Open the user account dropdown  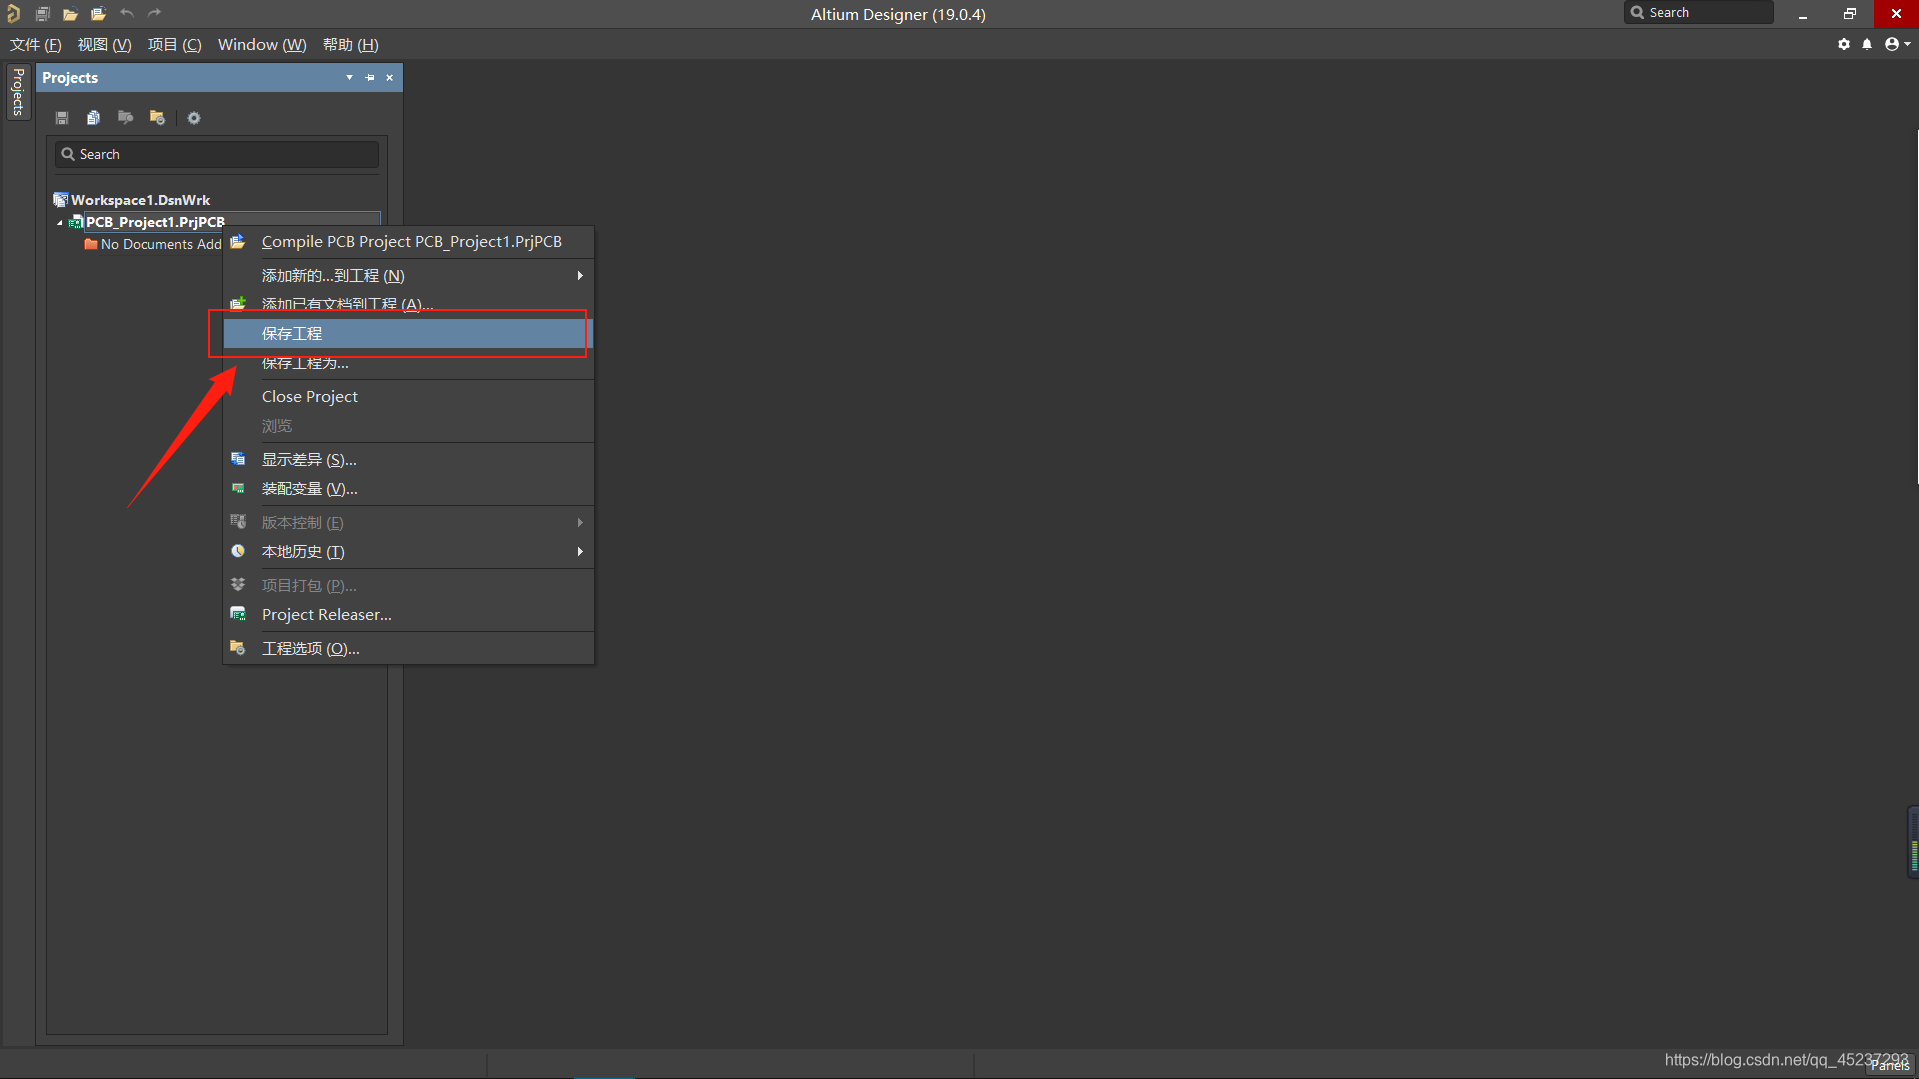tap(1897, 44)
